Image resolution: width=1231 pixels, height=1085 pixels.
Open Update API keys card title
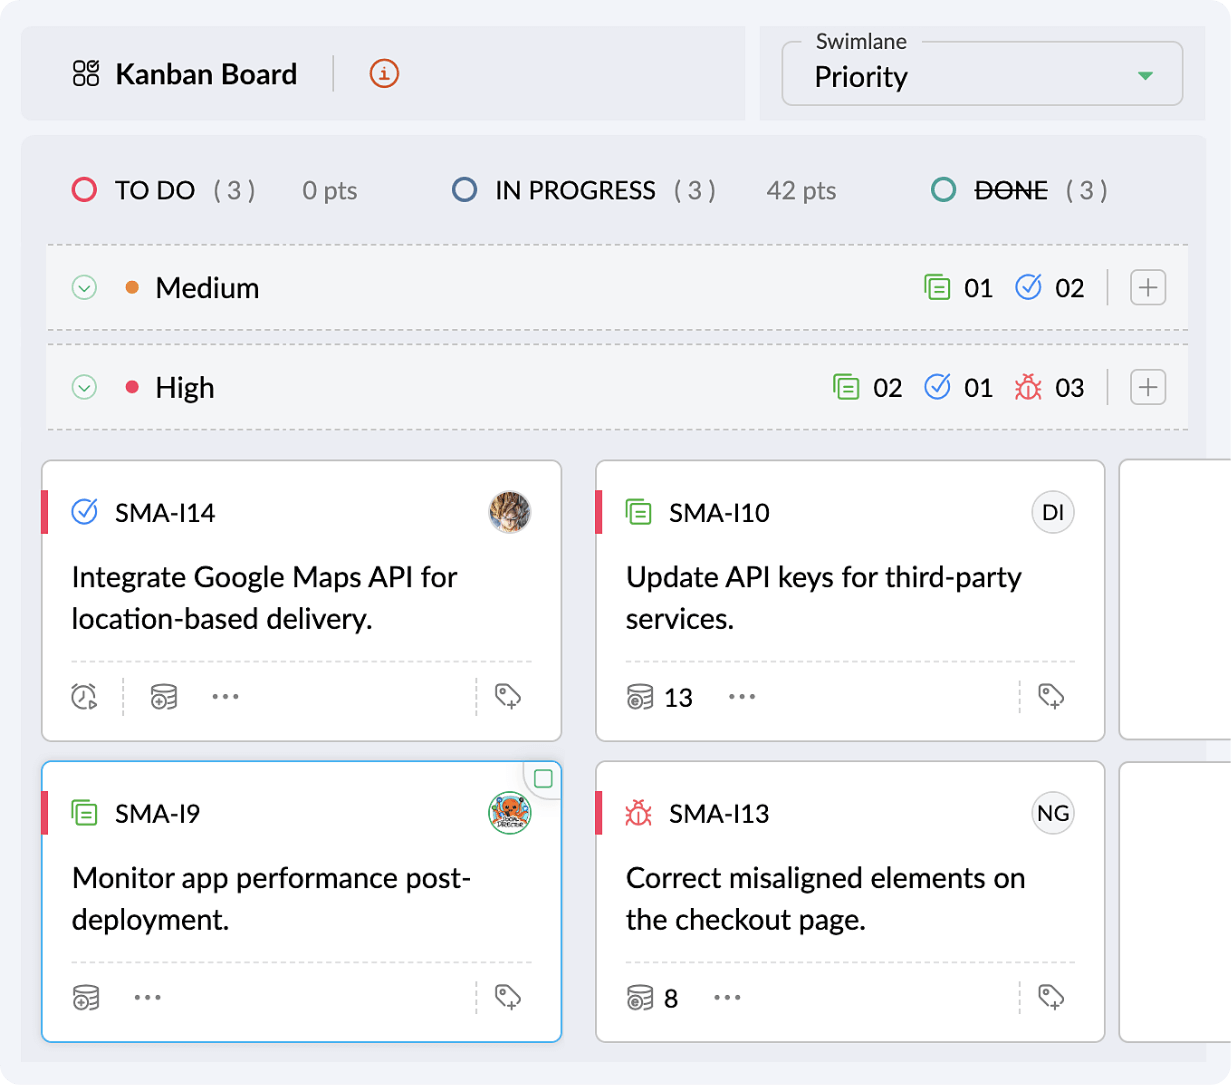pos(824,598)
